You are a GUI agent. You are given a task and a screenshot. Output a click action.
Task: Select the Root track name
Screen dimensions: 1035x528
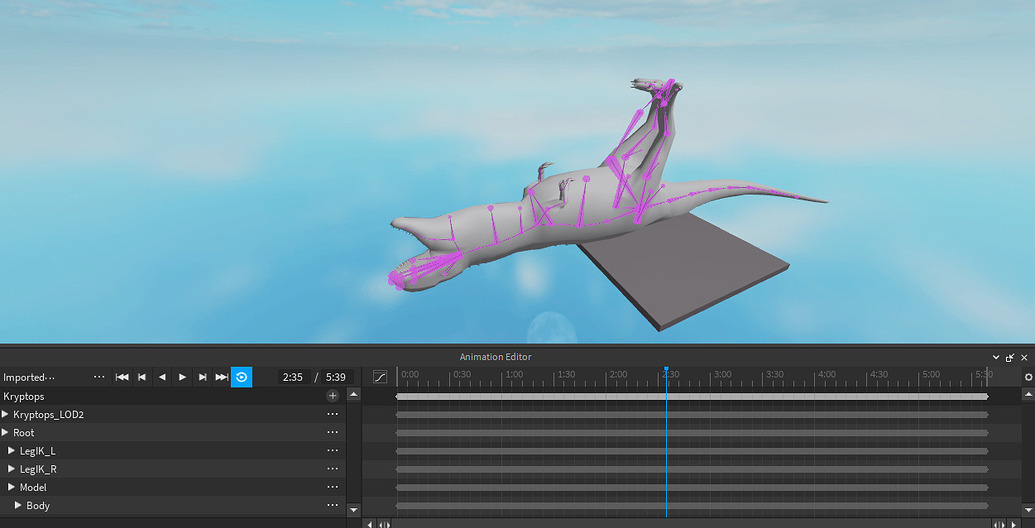pos(24,433)
